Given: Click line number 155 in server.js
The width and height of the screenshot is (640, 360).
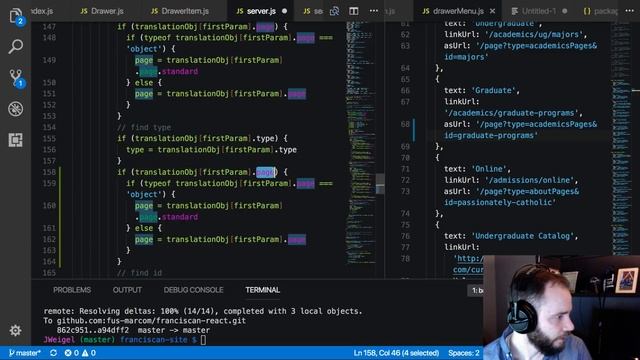Looking at the screenshot, I should click(49, 138).
